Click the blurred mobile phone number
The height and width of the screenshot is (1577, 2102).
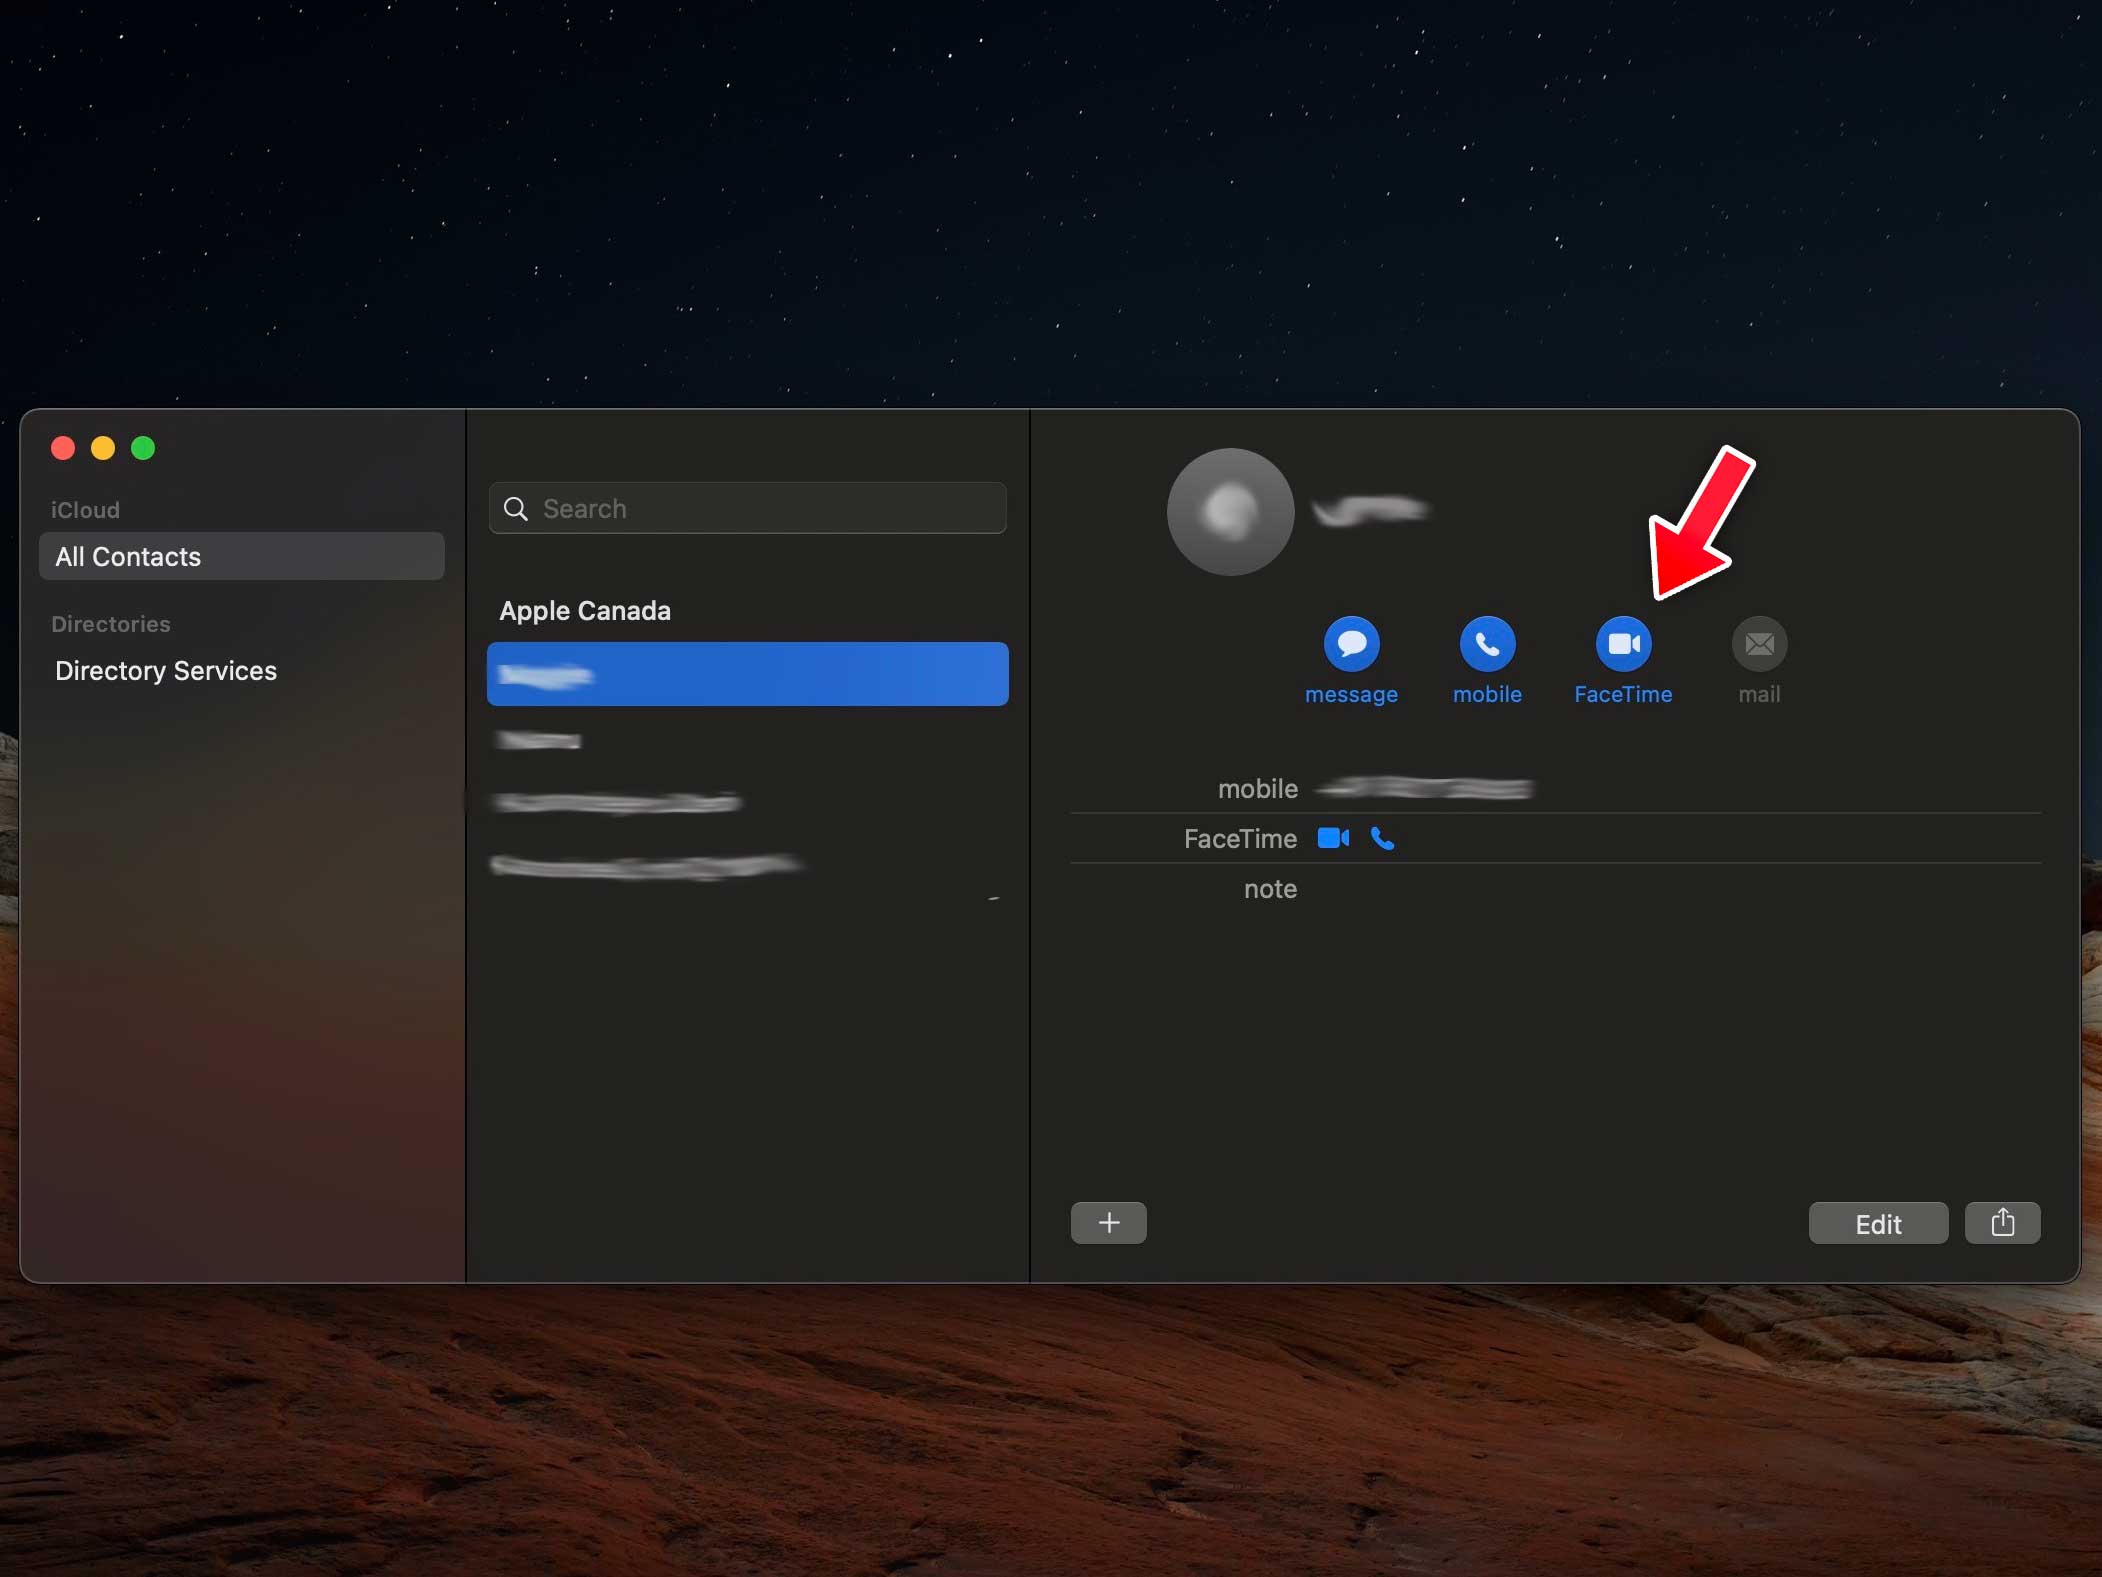tap(1424, 789)
